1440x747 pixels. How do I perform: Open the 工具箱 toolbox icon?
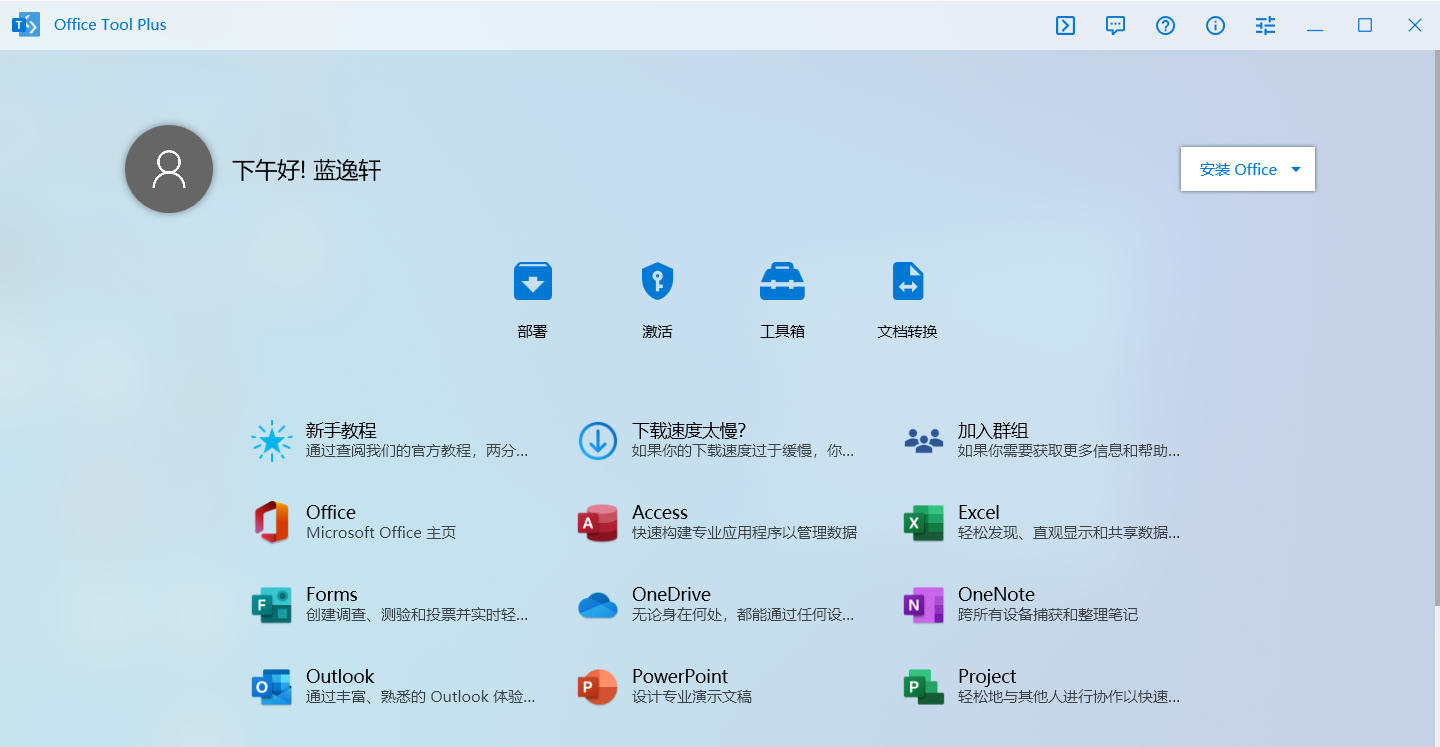pos(782,281)
